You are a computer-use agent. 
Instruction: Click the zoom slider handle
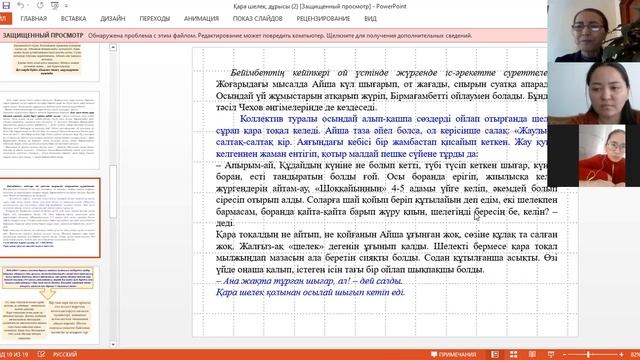(588, 354)
